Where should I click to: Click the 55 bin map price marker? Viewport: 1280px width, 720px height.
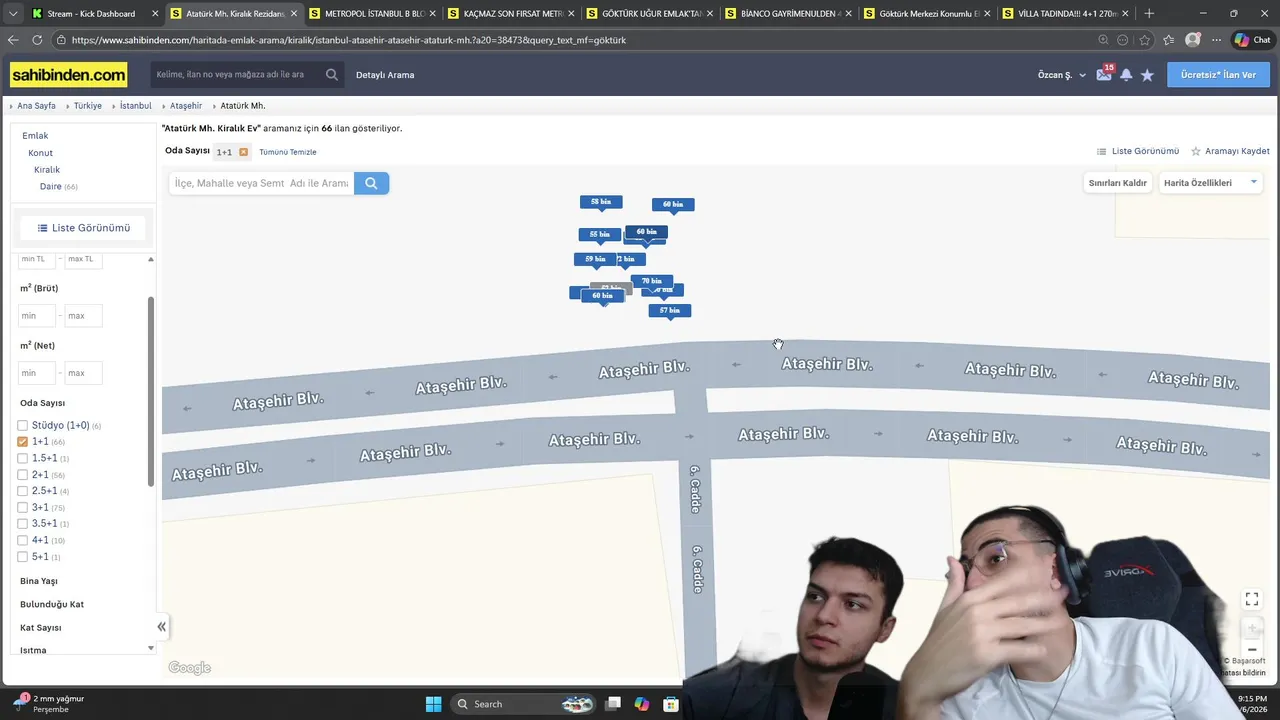(599, 235)
